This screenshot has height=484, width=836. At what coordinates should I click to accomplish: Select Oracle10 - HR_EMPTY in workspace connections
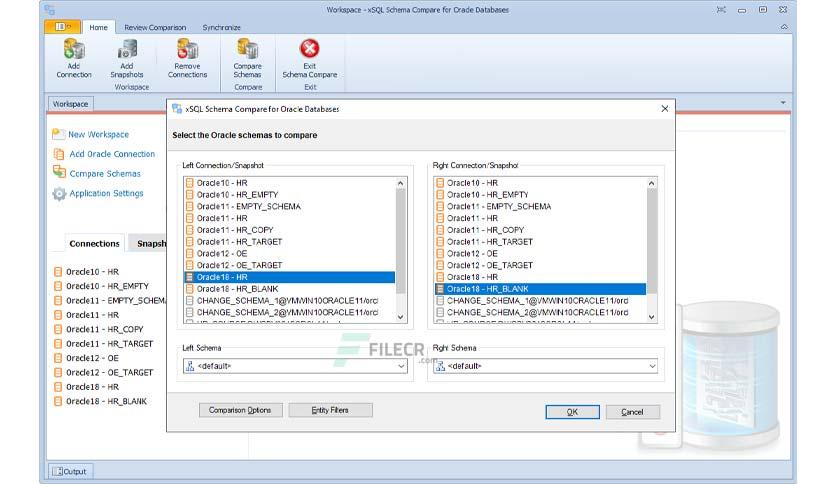click(101, 286)
